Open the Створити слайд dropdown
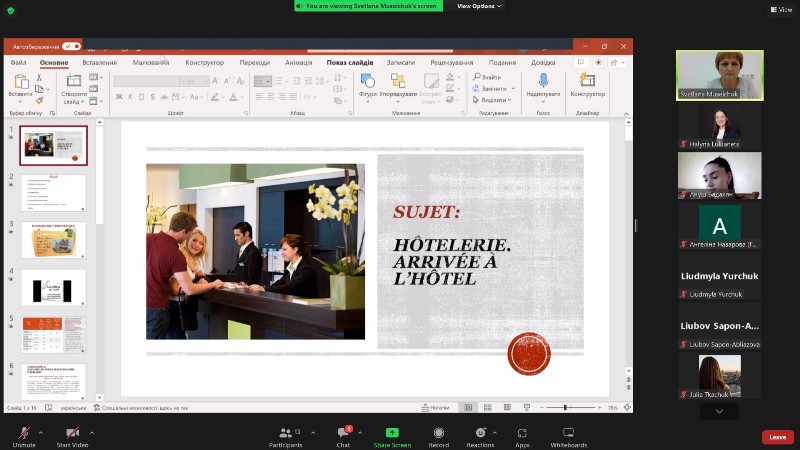 point(73,99)
